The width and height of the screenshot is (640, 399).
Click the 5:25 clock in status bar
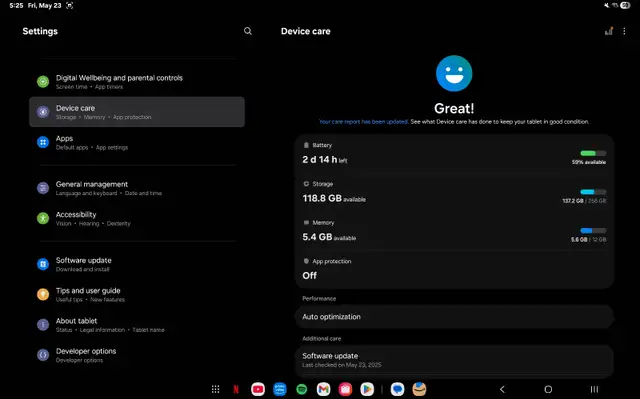(x=16, y=5)
